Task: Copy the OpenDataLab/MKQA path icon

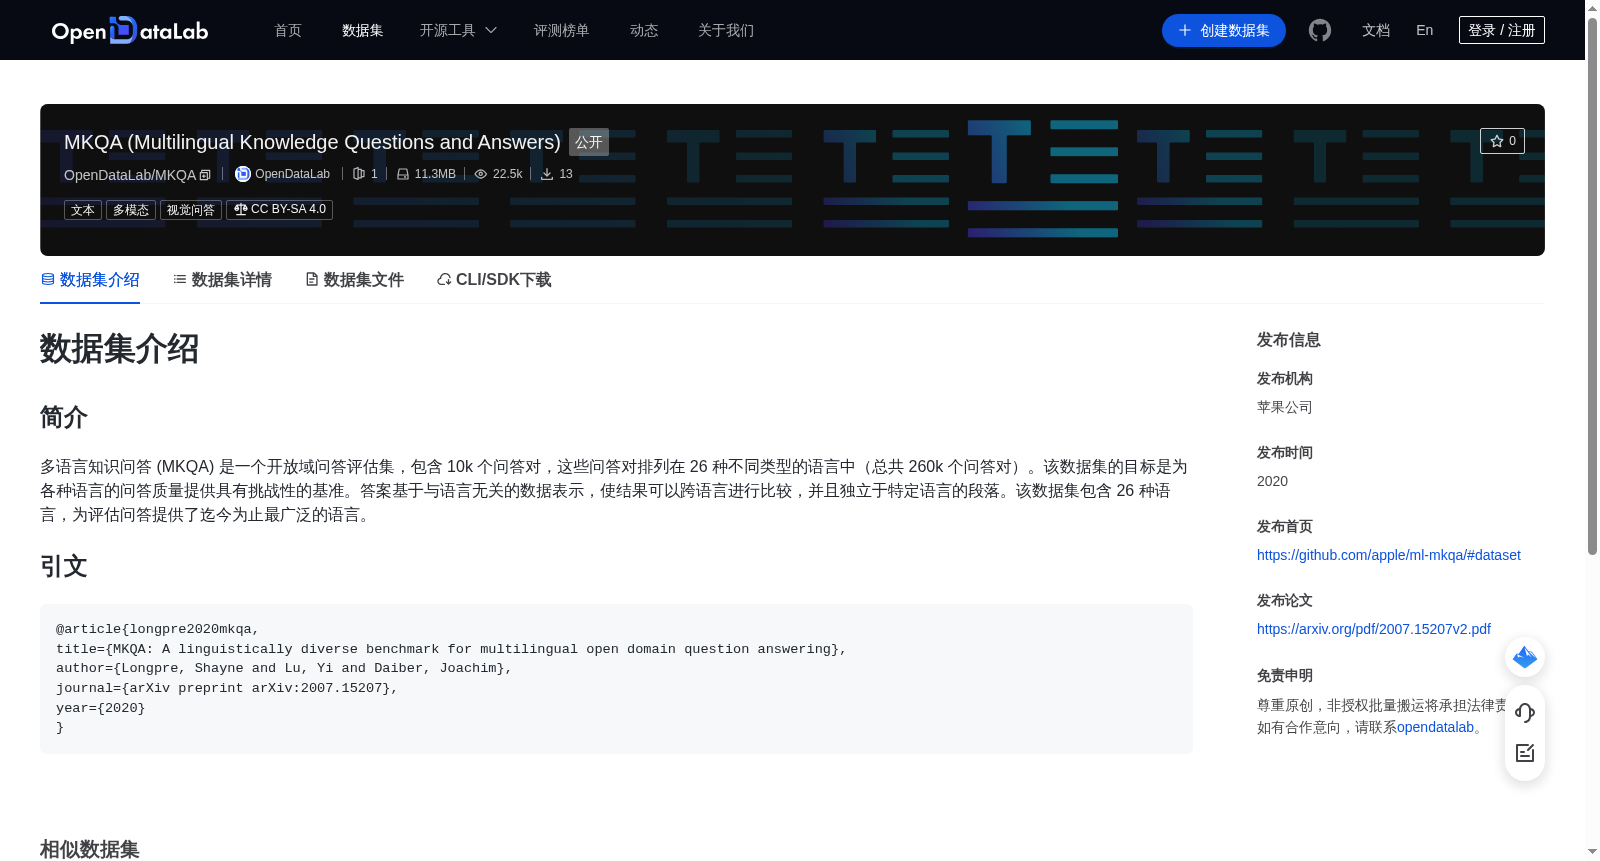Action: [x=205, y=175]
